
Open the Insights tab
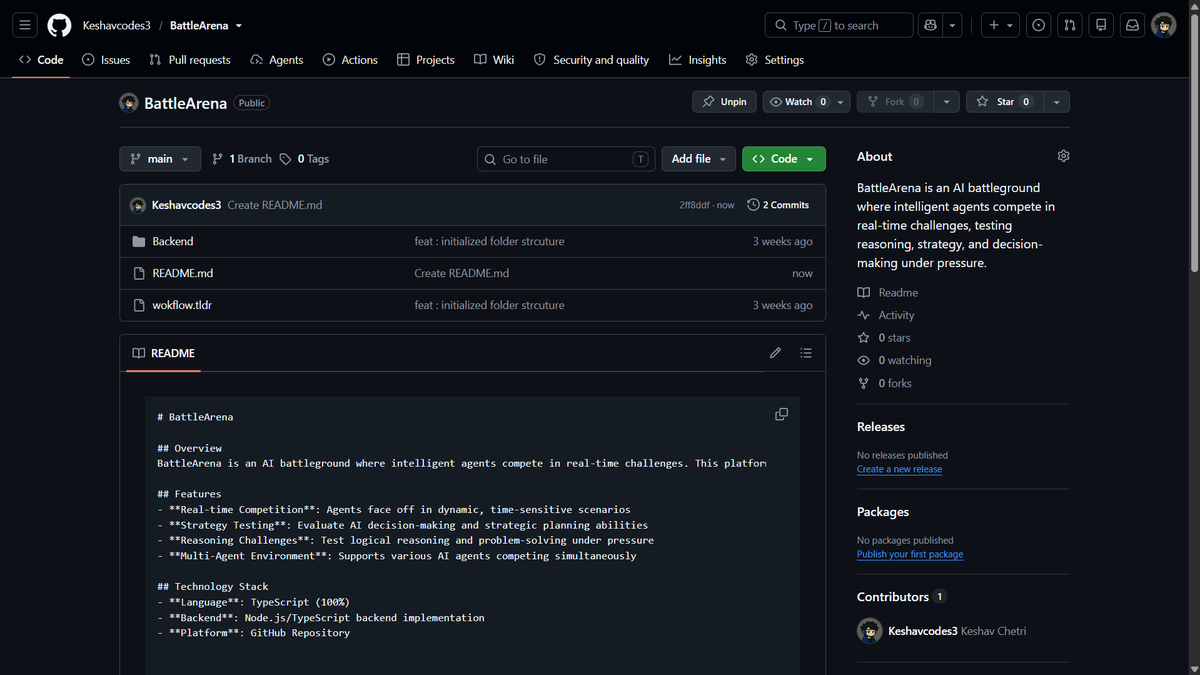click(x=698, y=60)
